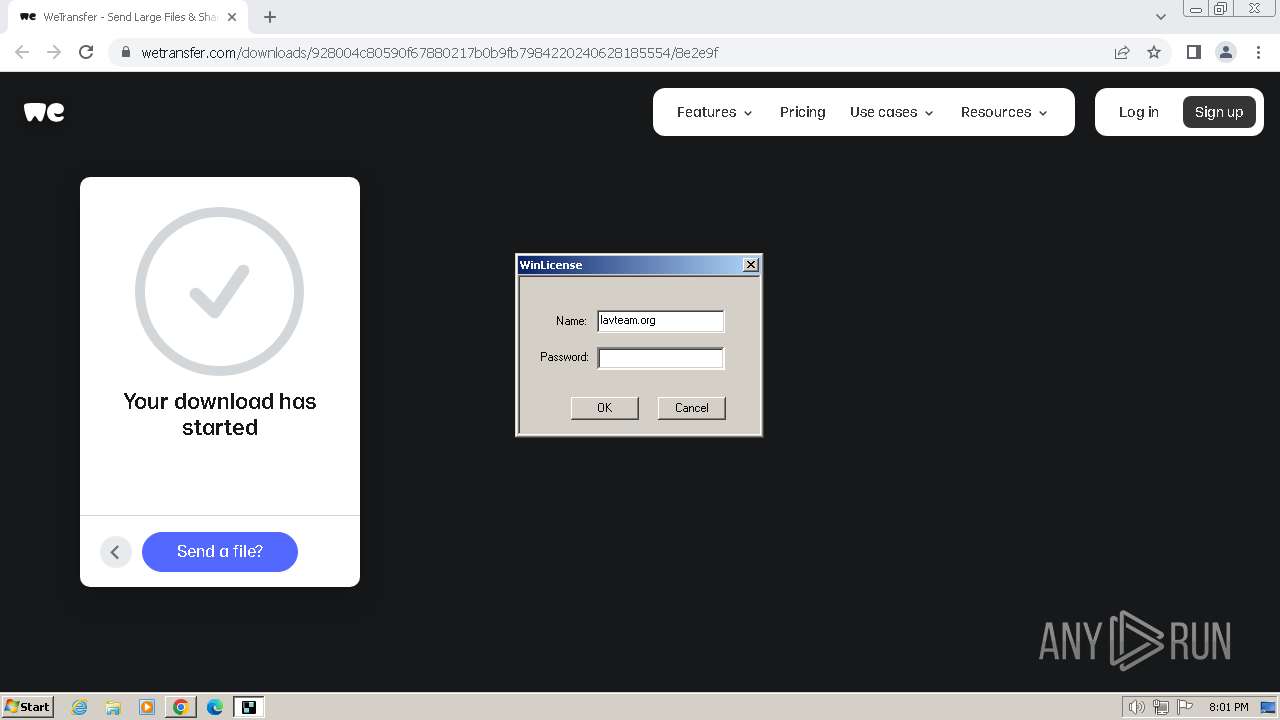
Task: Click the network tray icon
Action: click(1161, 707)
